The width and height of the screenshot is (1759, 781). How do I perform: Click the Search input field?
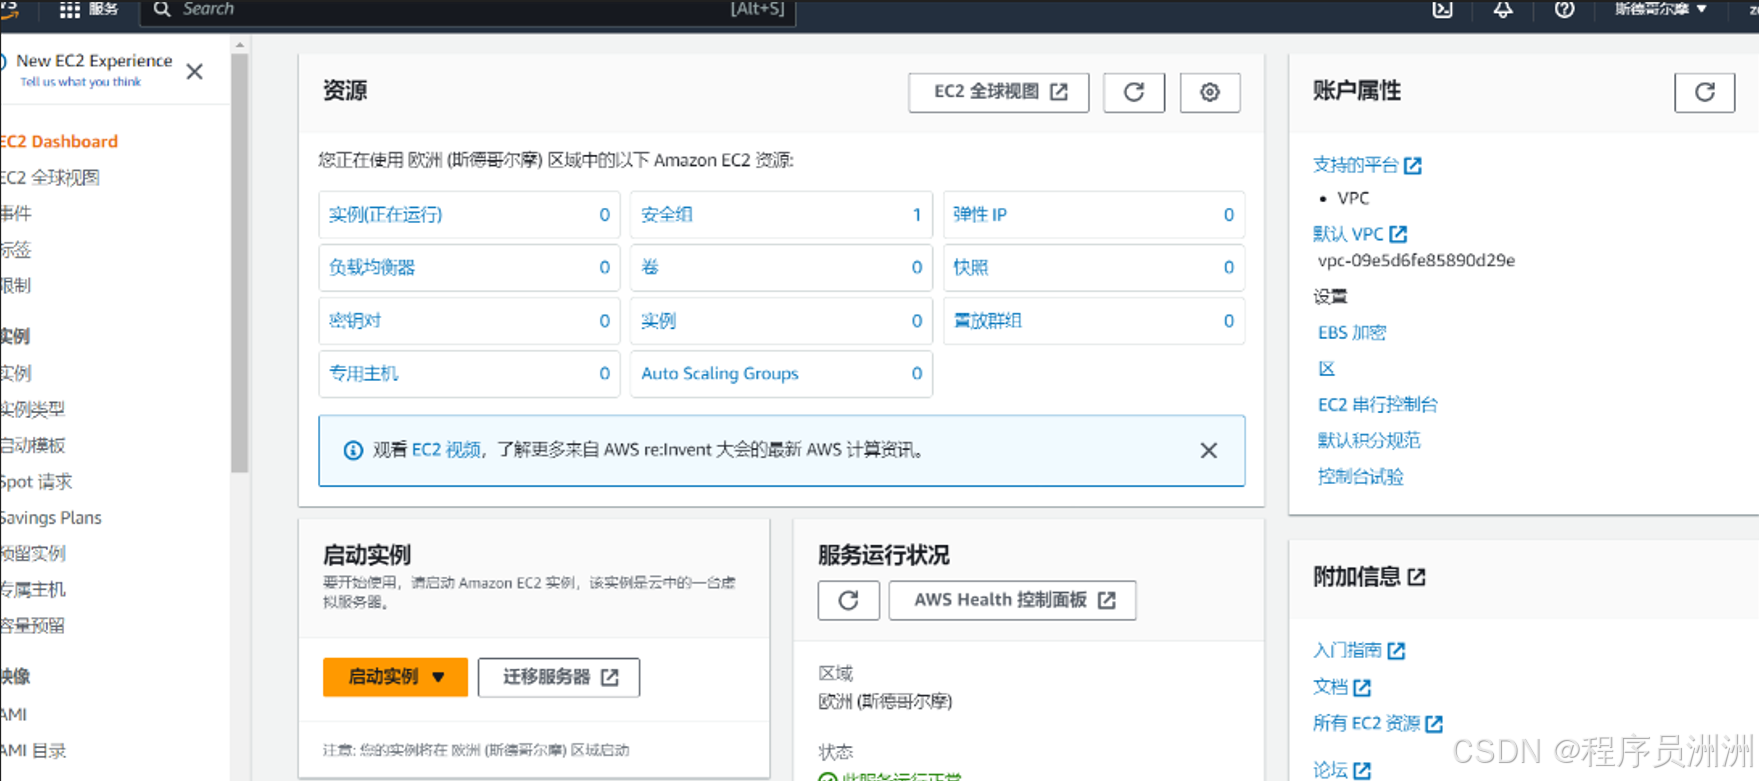point(468,10)
